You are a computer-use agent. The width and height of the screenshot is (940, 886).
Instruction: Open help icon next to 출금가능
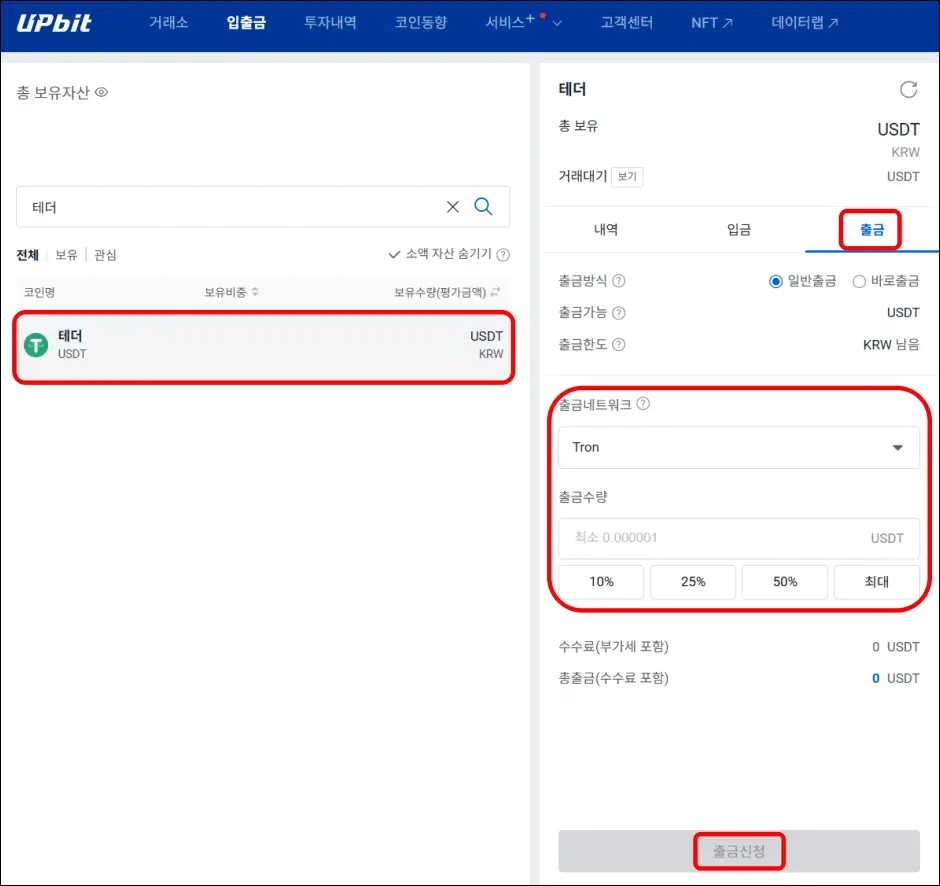click(619, 312)
